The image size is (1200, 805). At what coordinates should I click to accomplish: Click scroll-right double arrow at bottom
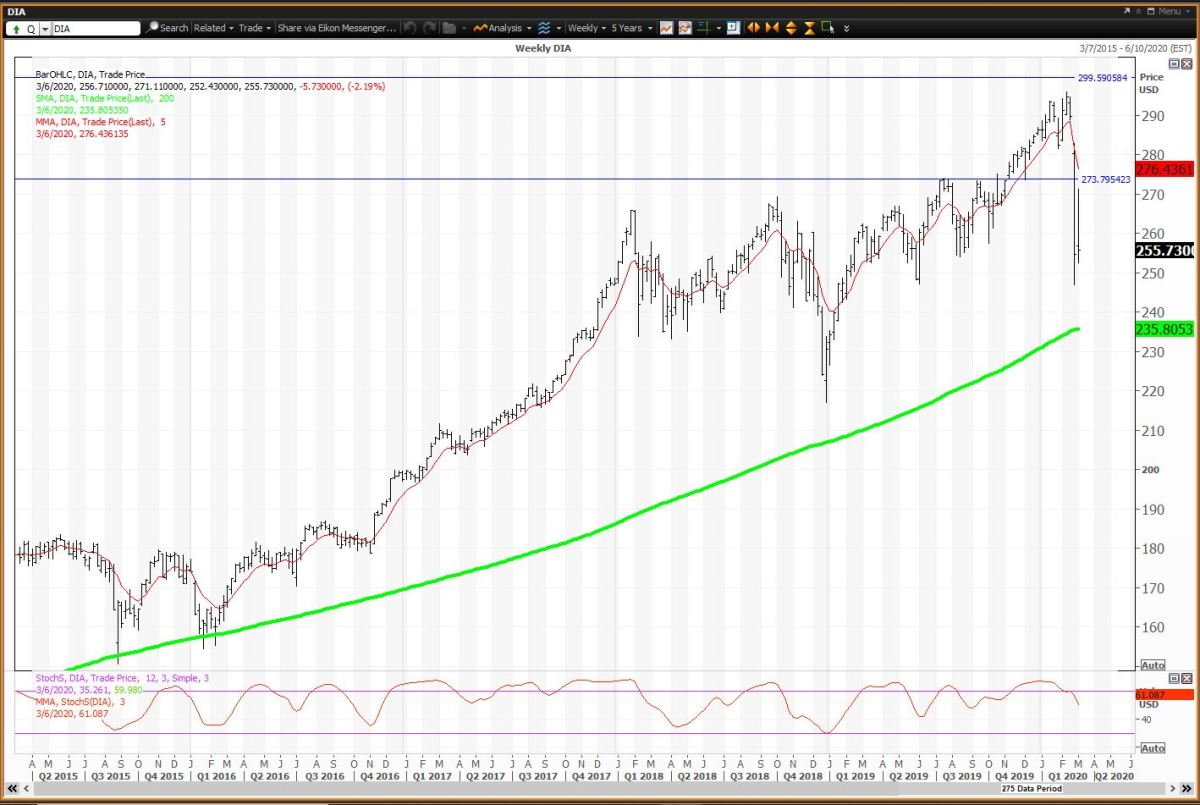(x=1187, y=788)
